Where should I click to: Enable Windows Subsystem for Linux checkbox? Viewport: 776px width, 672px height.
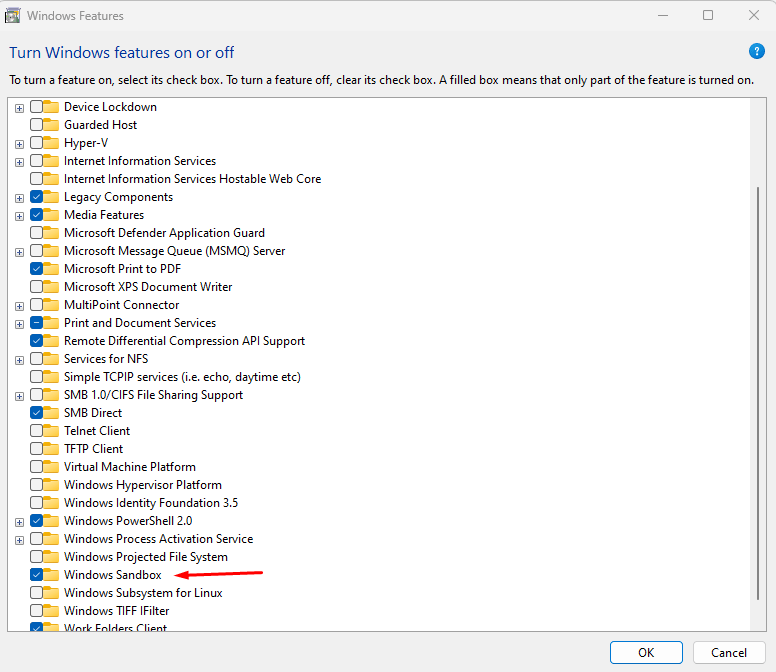(x=36, y=592)
